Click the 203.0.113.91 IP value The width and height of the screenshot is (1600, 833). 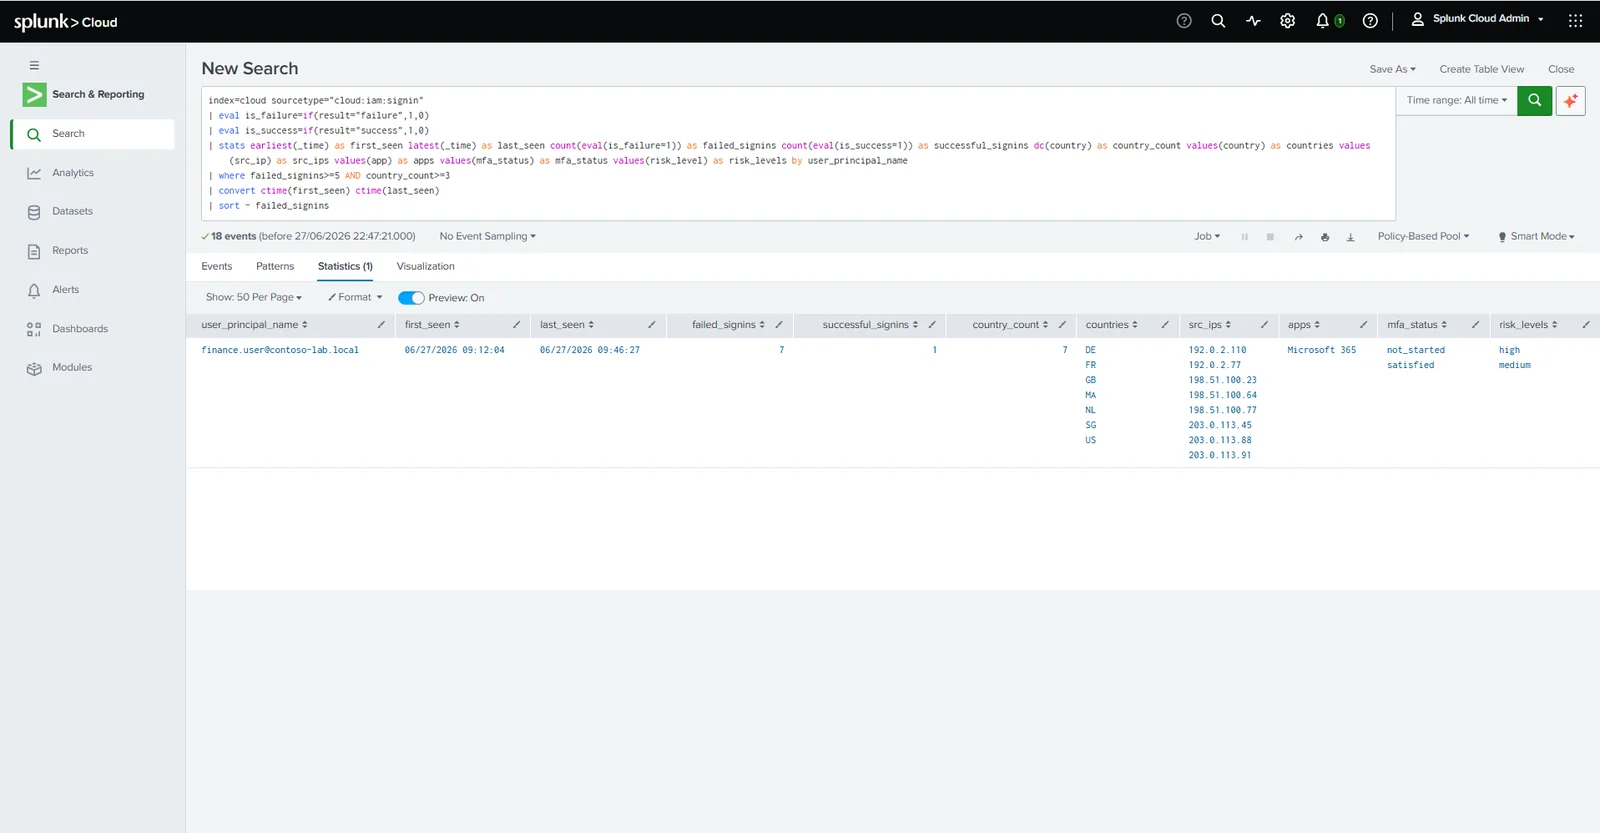tap(1220, 455)
